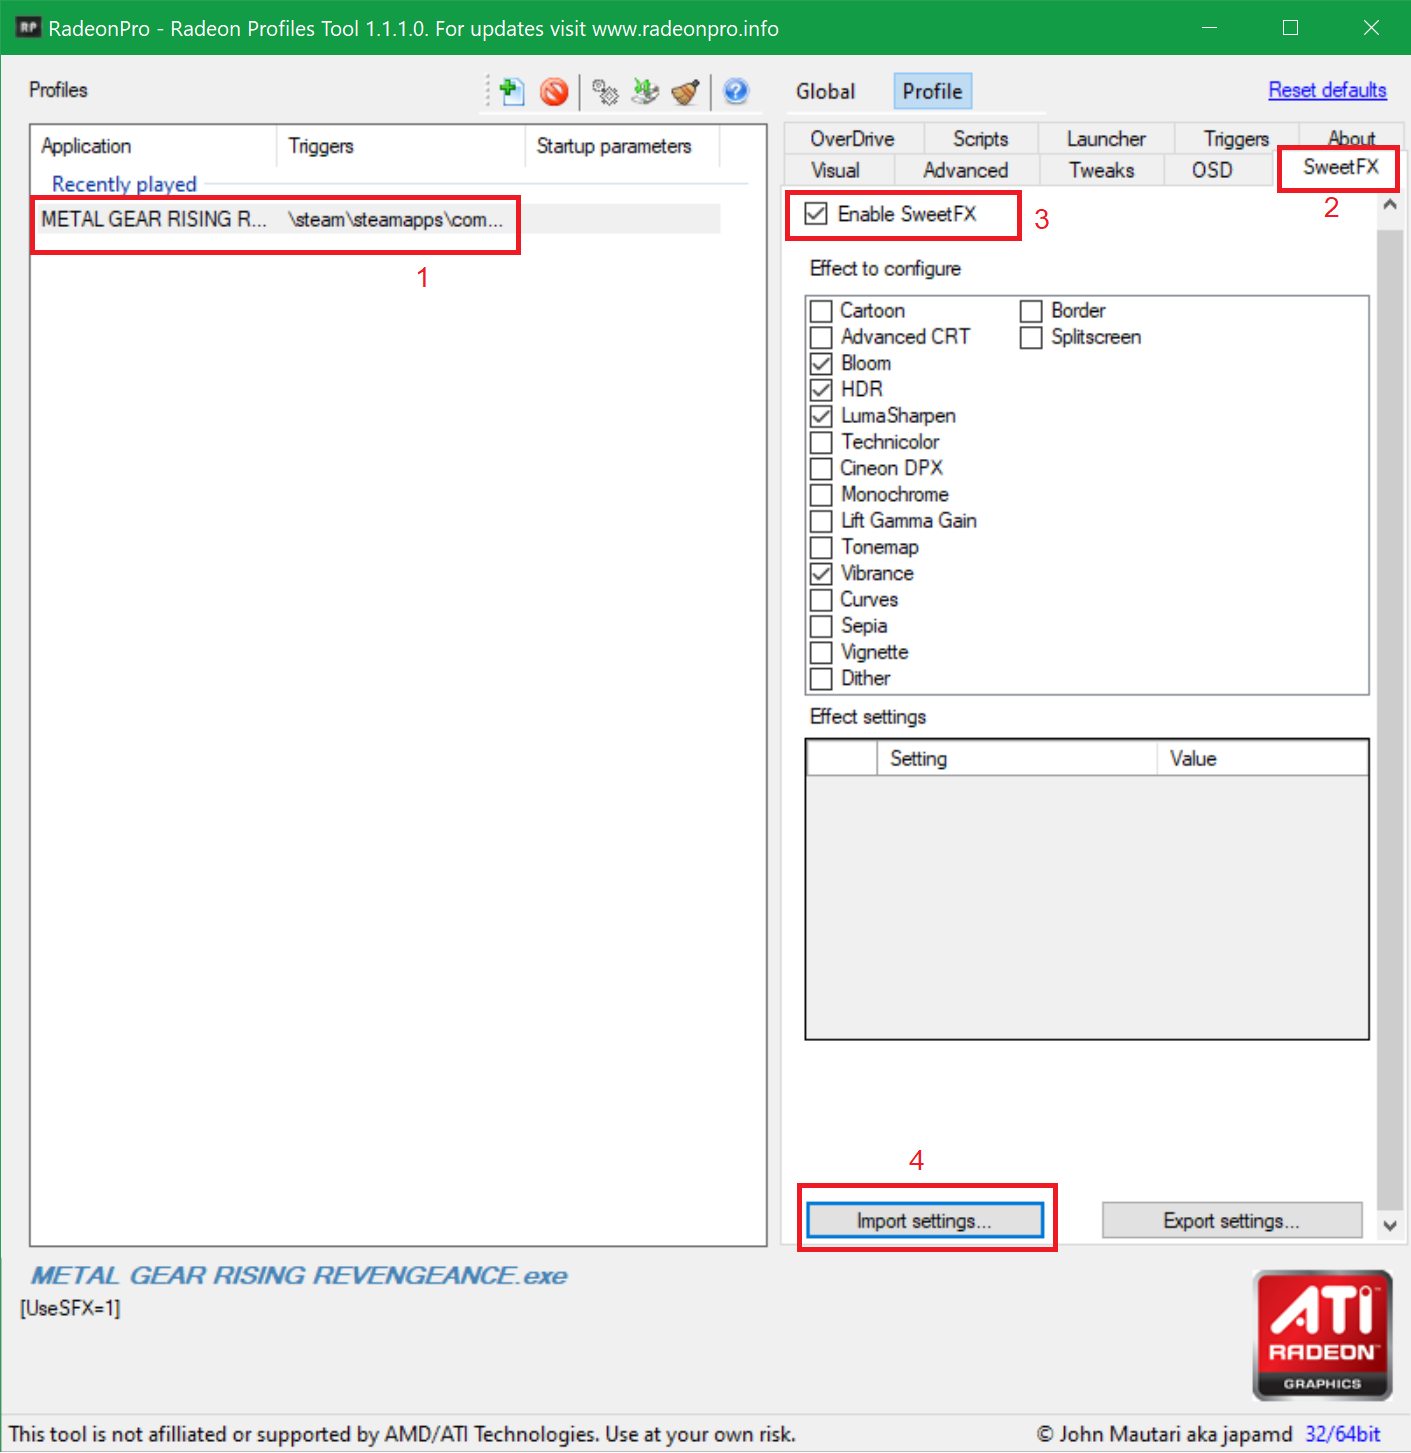Click the Reset defaults link
The height and width of the screenshot is (1453, 1411).
pos(1327,90)
